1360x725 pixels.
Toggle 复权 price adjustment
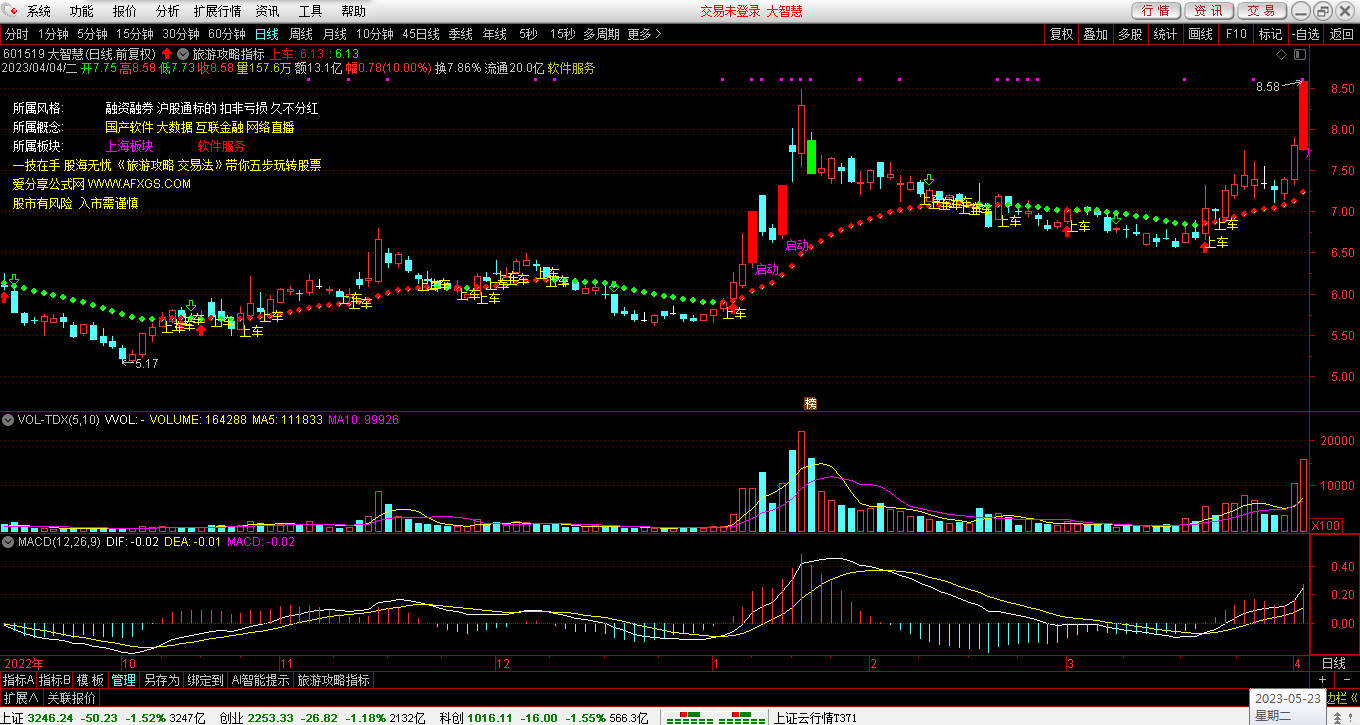(1061, 34)
